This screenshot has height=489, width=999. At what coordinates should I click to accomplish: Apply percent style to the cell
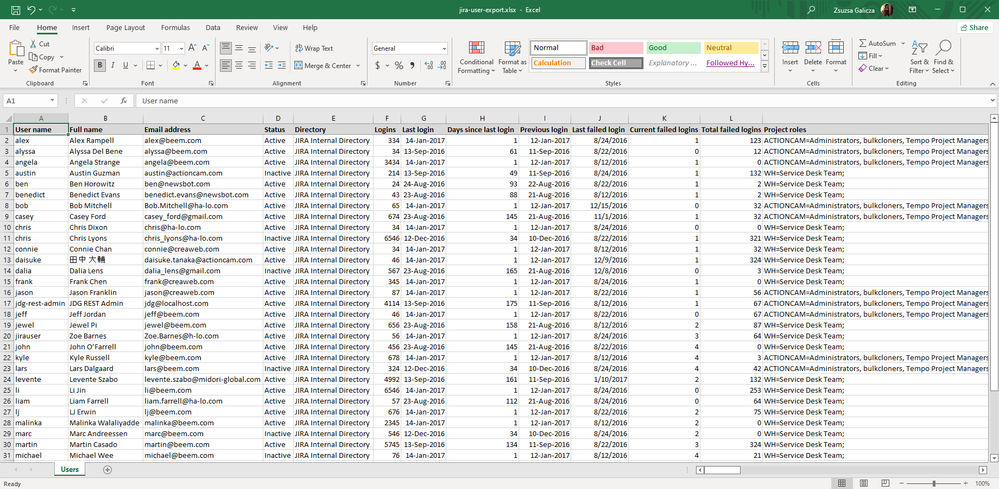pos(398,66)
